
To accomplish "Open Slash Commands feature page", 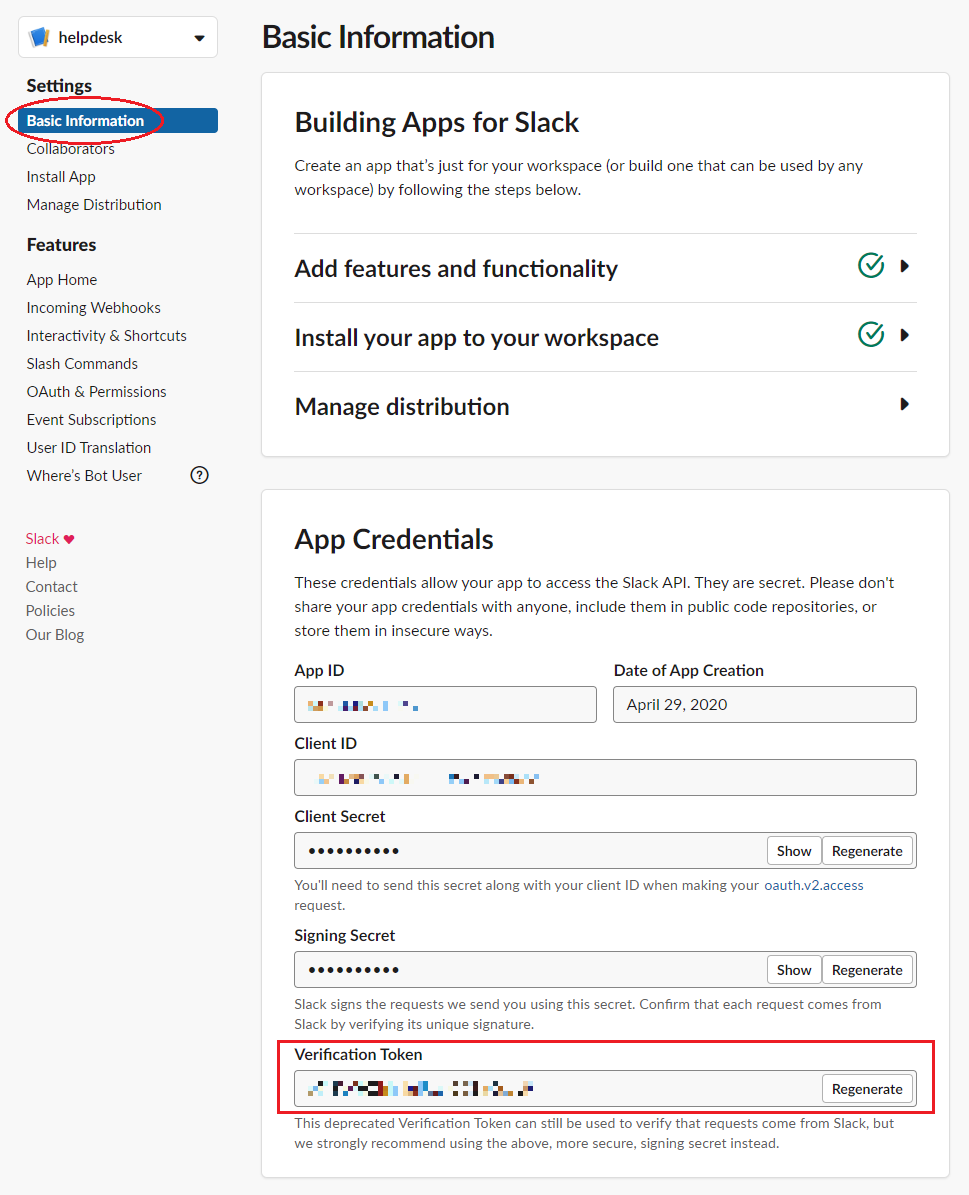I will (x=82, y=364).
